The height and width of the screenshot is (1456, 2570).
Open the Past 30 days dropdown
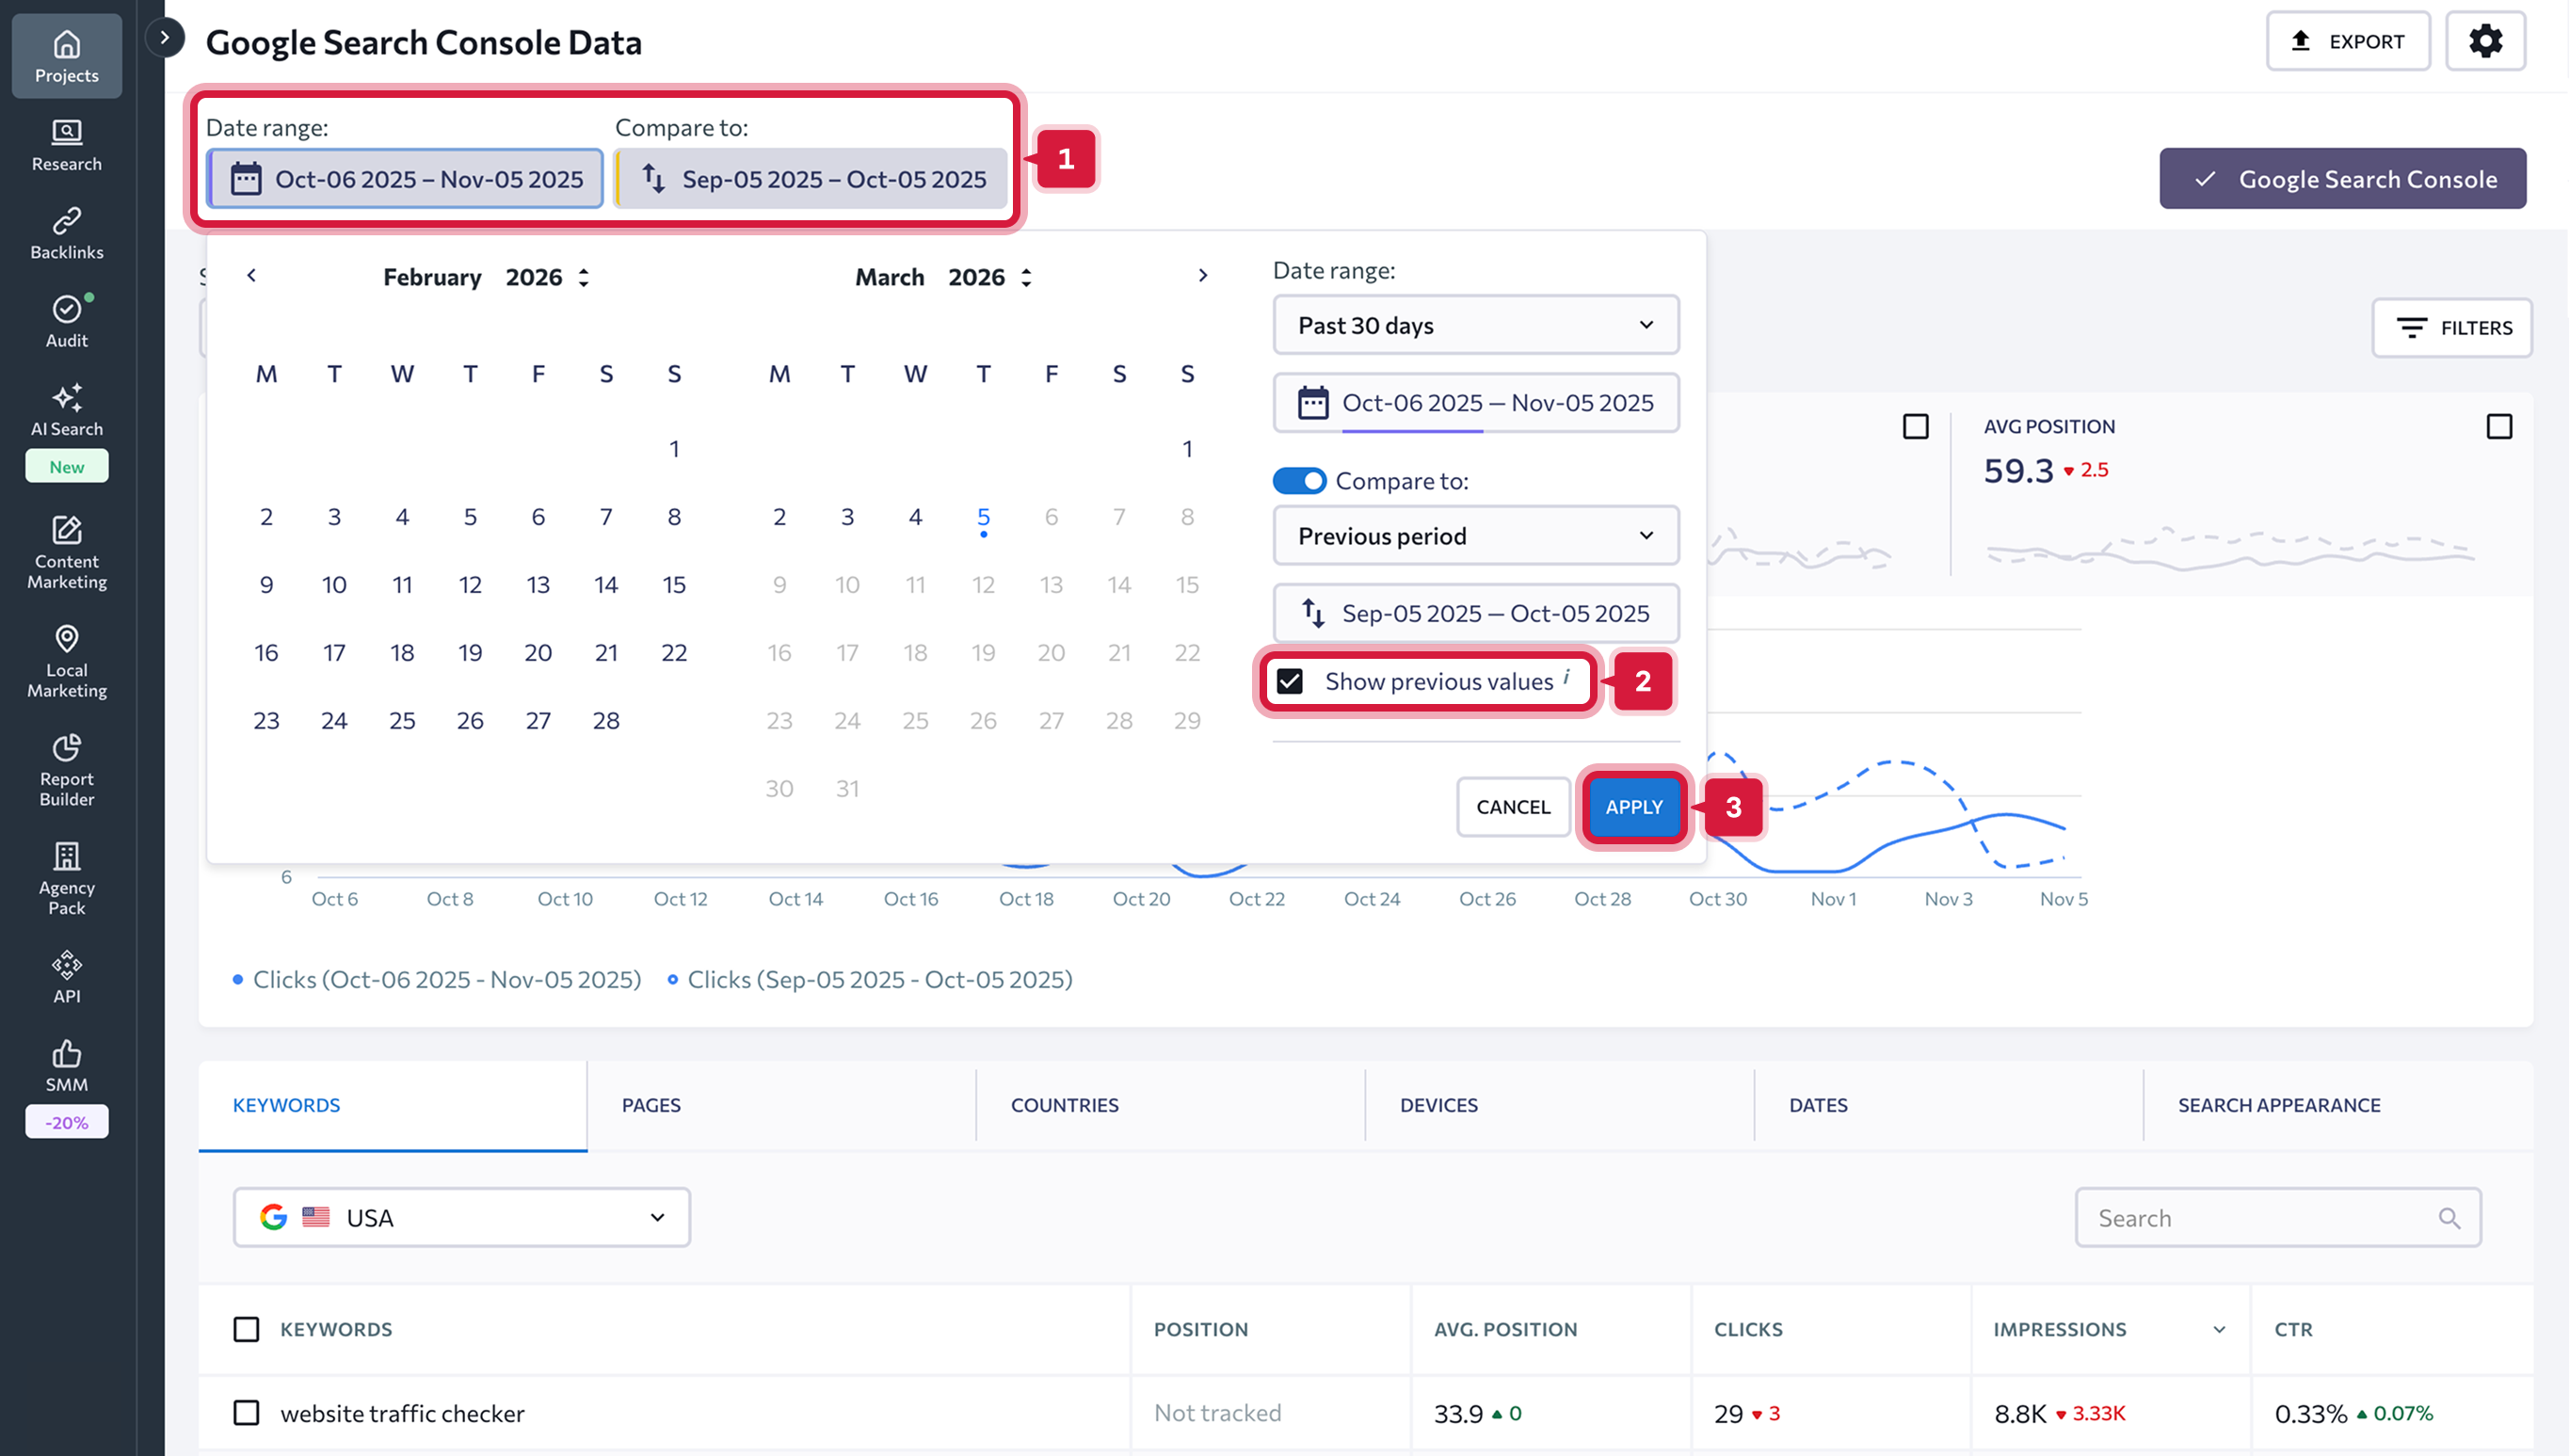point(1476,324)
